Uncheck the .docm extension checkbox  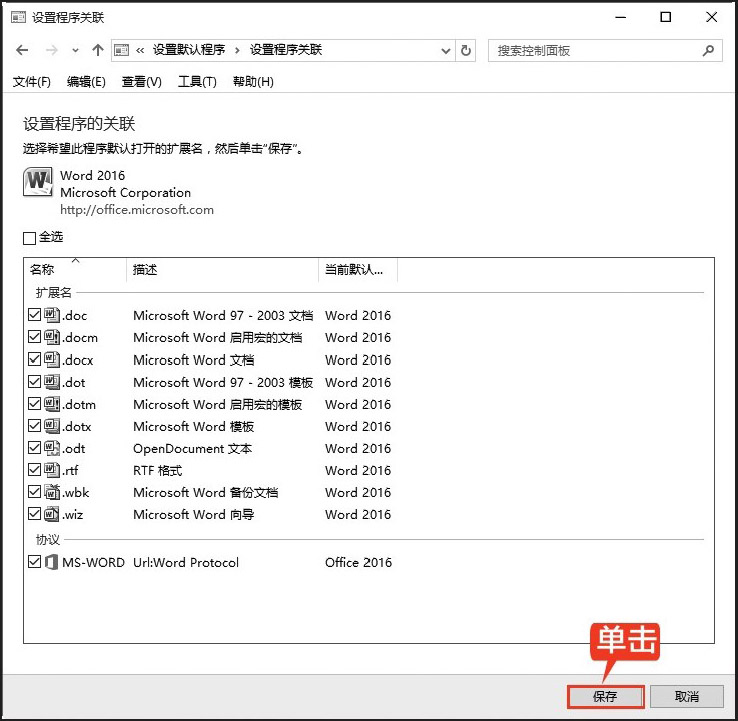[34, 336]
